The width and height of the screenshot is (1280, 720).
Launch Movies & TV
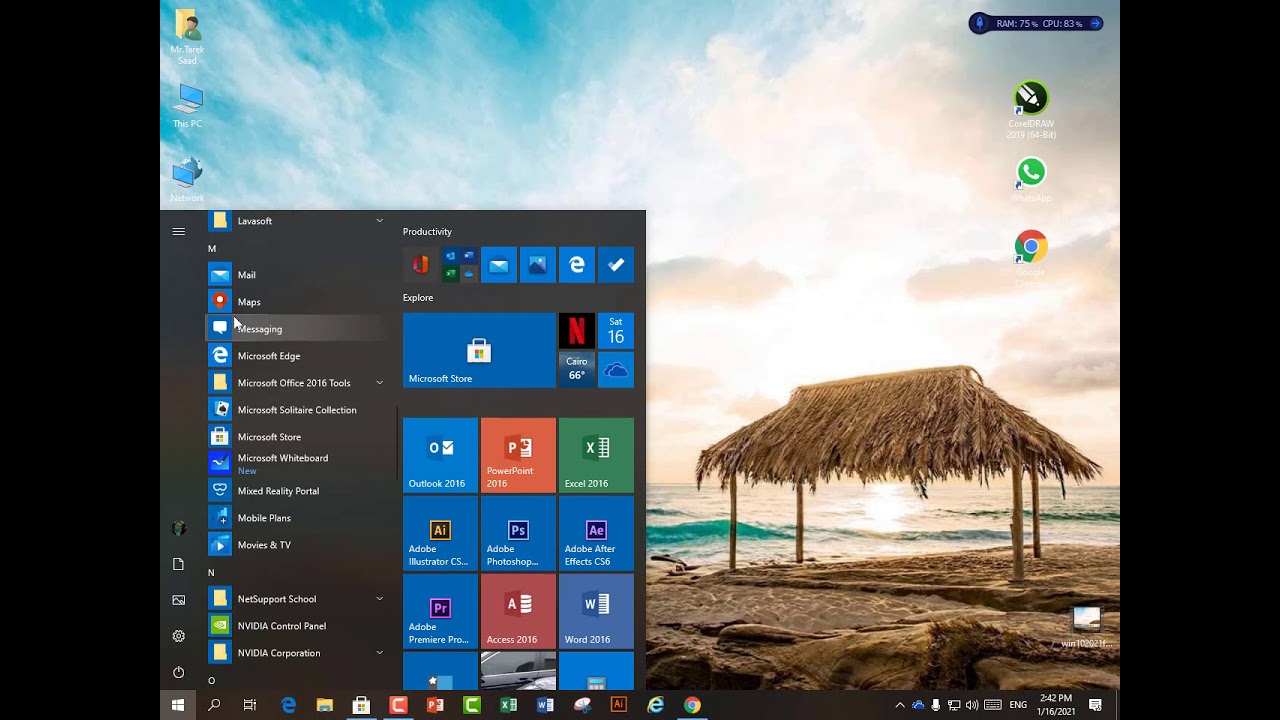pyautogui.click(x=295, y=545)
